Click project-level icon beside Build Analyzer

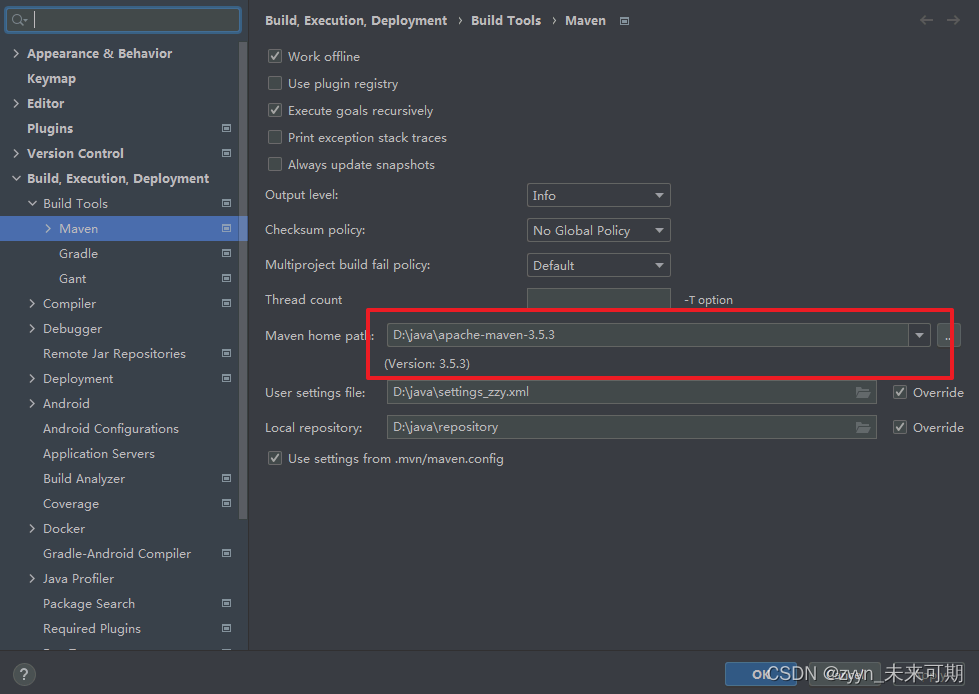[227, 478]
